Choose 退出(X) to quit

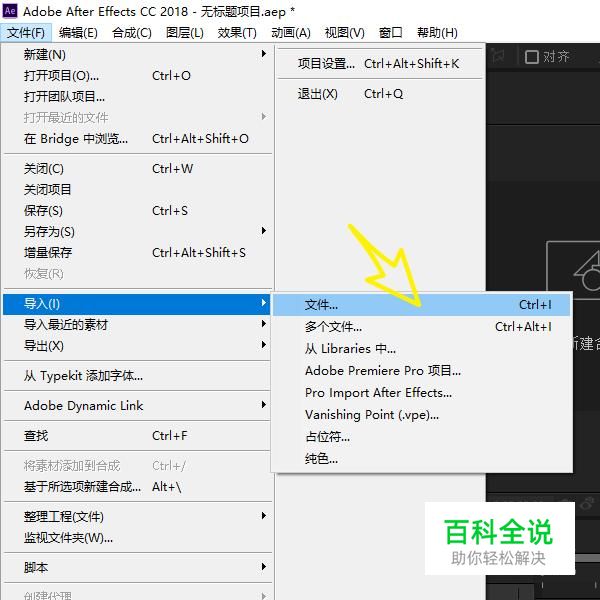tap(380, 94)
